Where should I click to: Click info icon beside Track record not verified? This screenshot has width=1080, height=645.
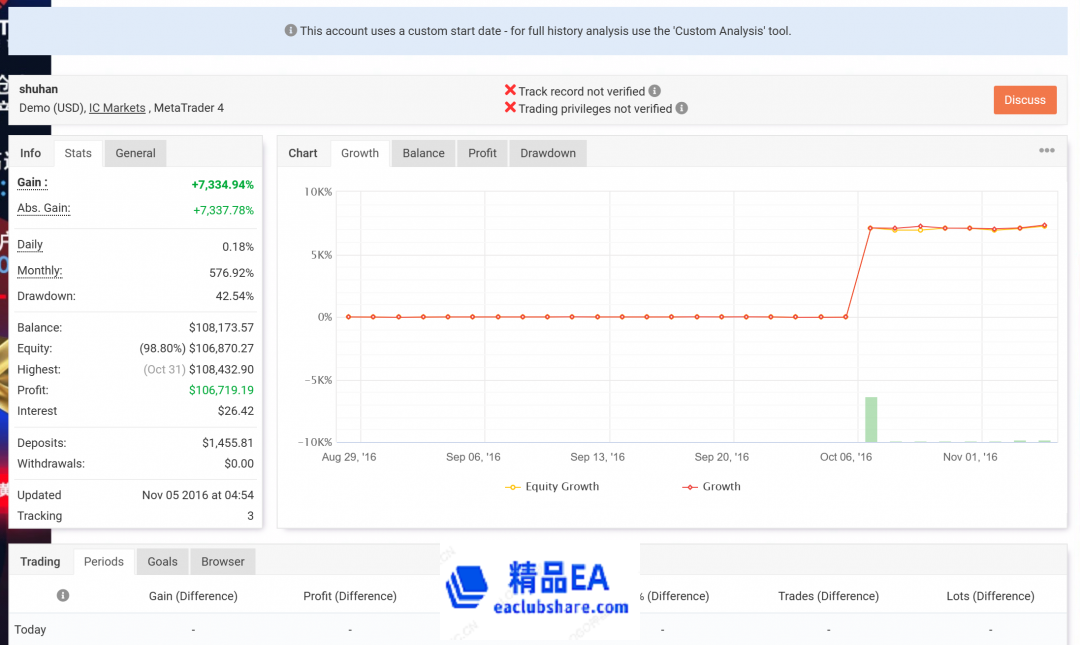click(x=655, y=91)
